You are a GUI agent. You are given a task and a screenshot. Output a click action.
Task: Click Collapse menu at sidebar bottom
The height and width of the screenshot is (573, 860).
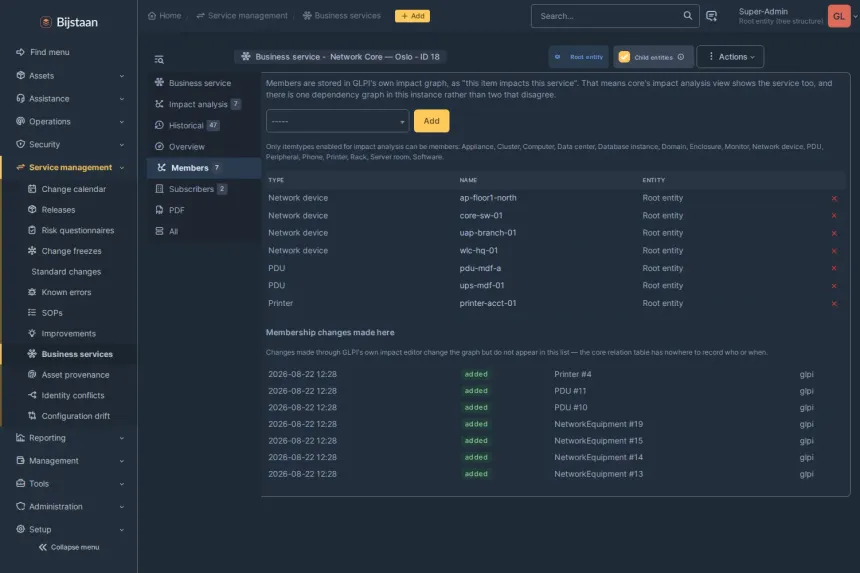[x=69, y=547]
